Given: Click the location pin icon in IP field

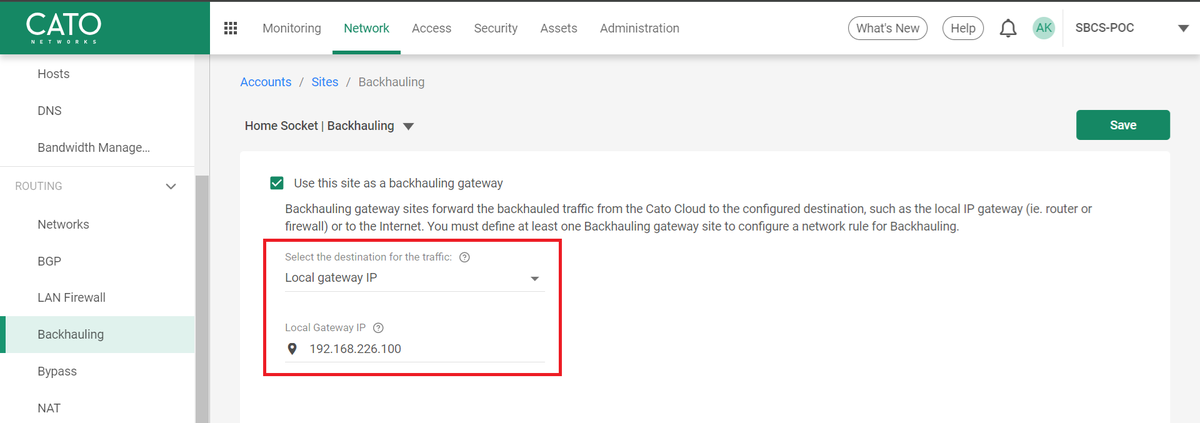Looking at the screenshot, I should coord(292,349).
